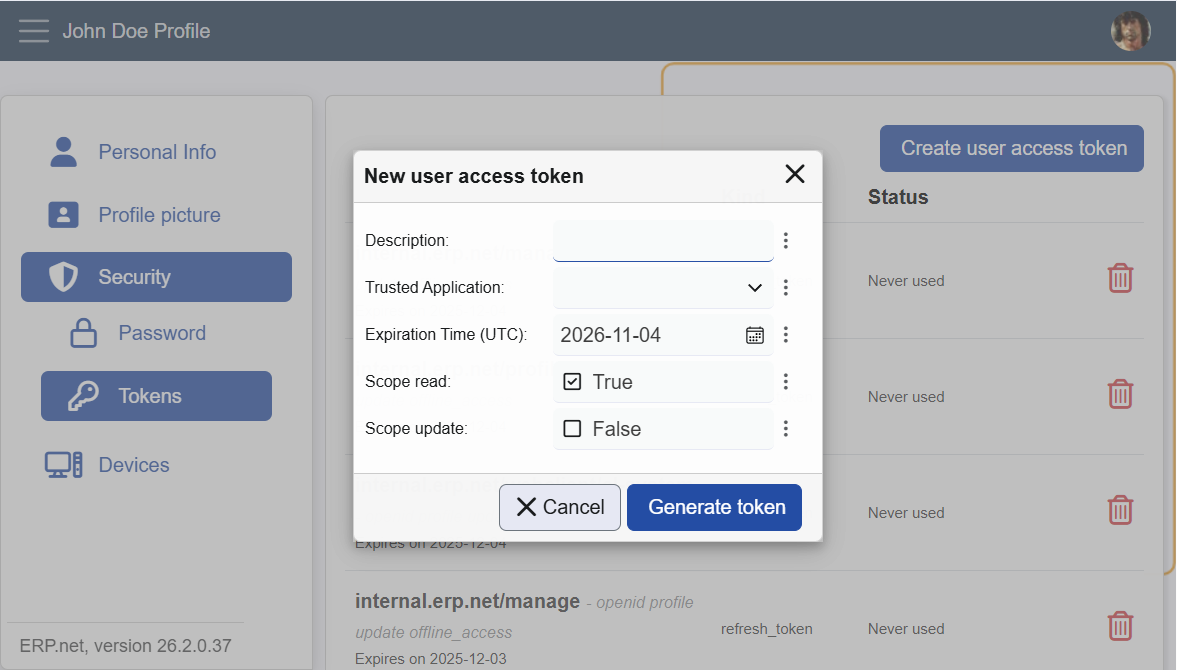
Task: Enable the Scope update checkbox
Action: [571, 428]
